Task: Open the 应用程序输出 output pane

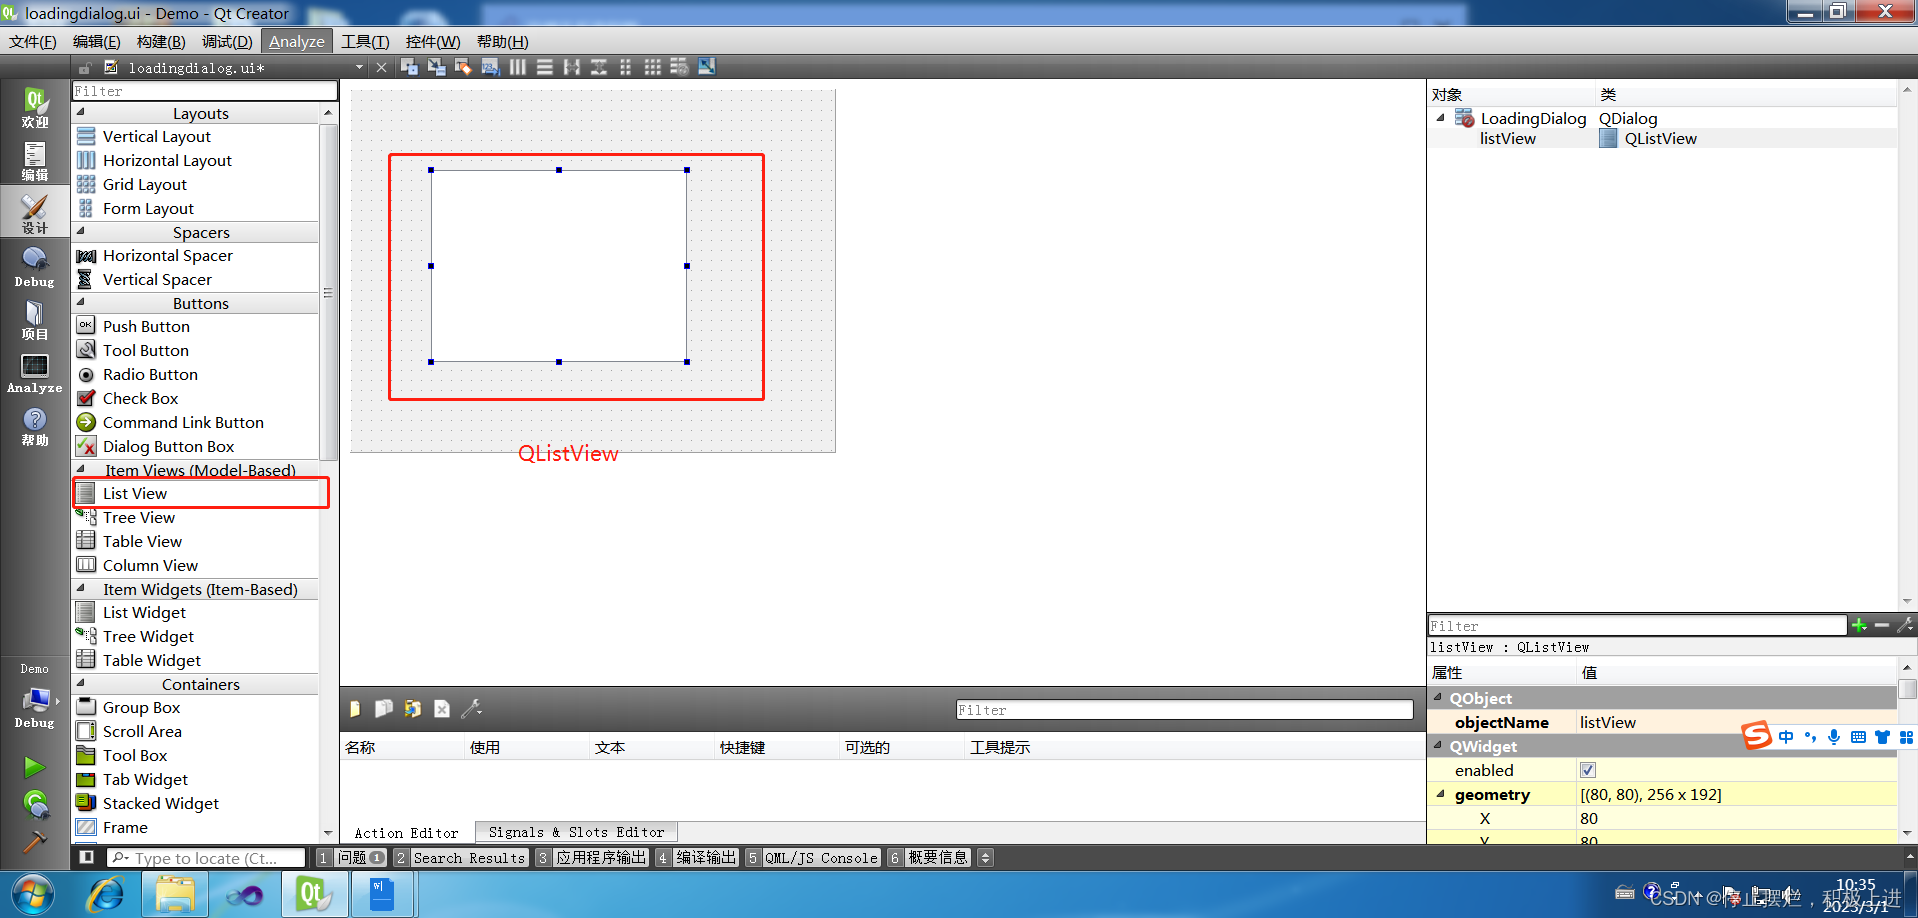Action: pyautogui.click(x=592, y=858)
